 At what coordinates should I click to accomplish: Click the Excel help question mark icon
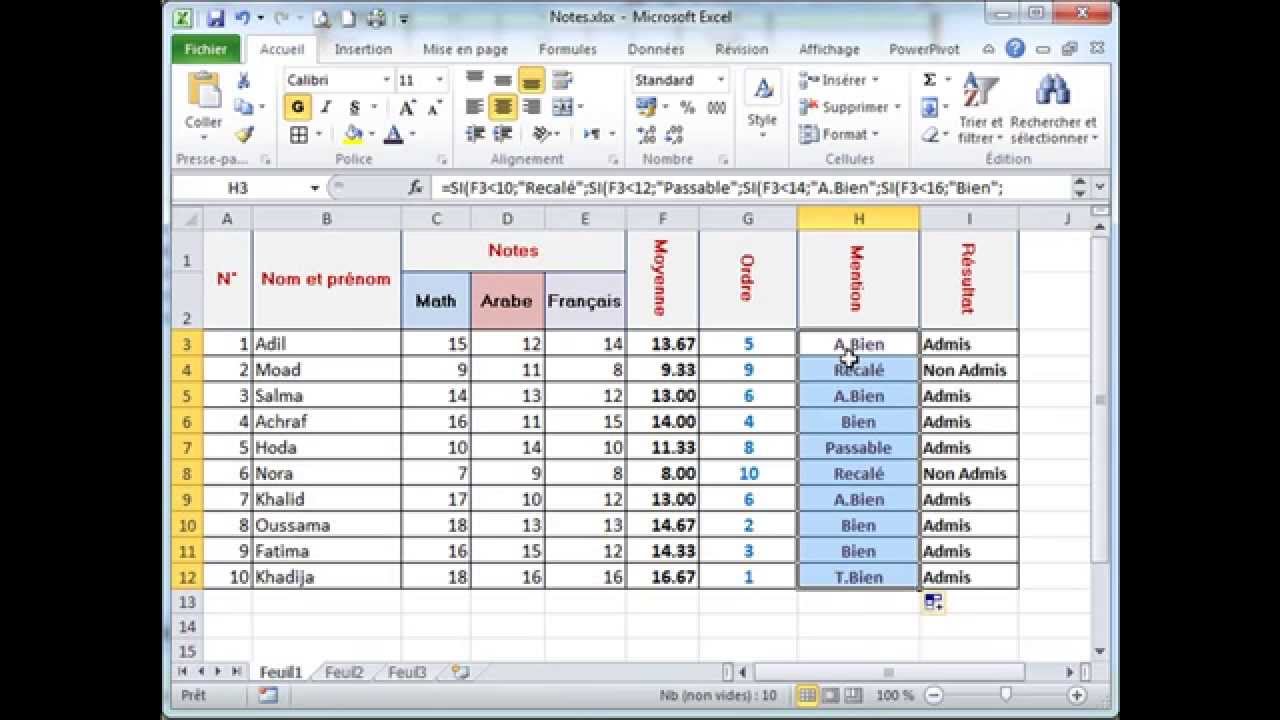[1015, 48]
